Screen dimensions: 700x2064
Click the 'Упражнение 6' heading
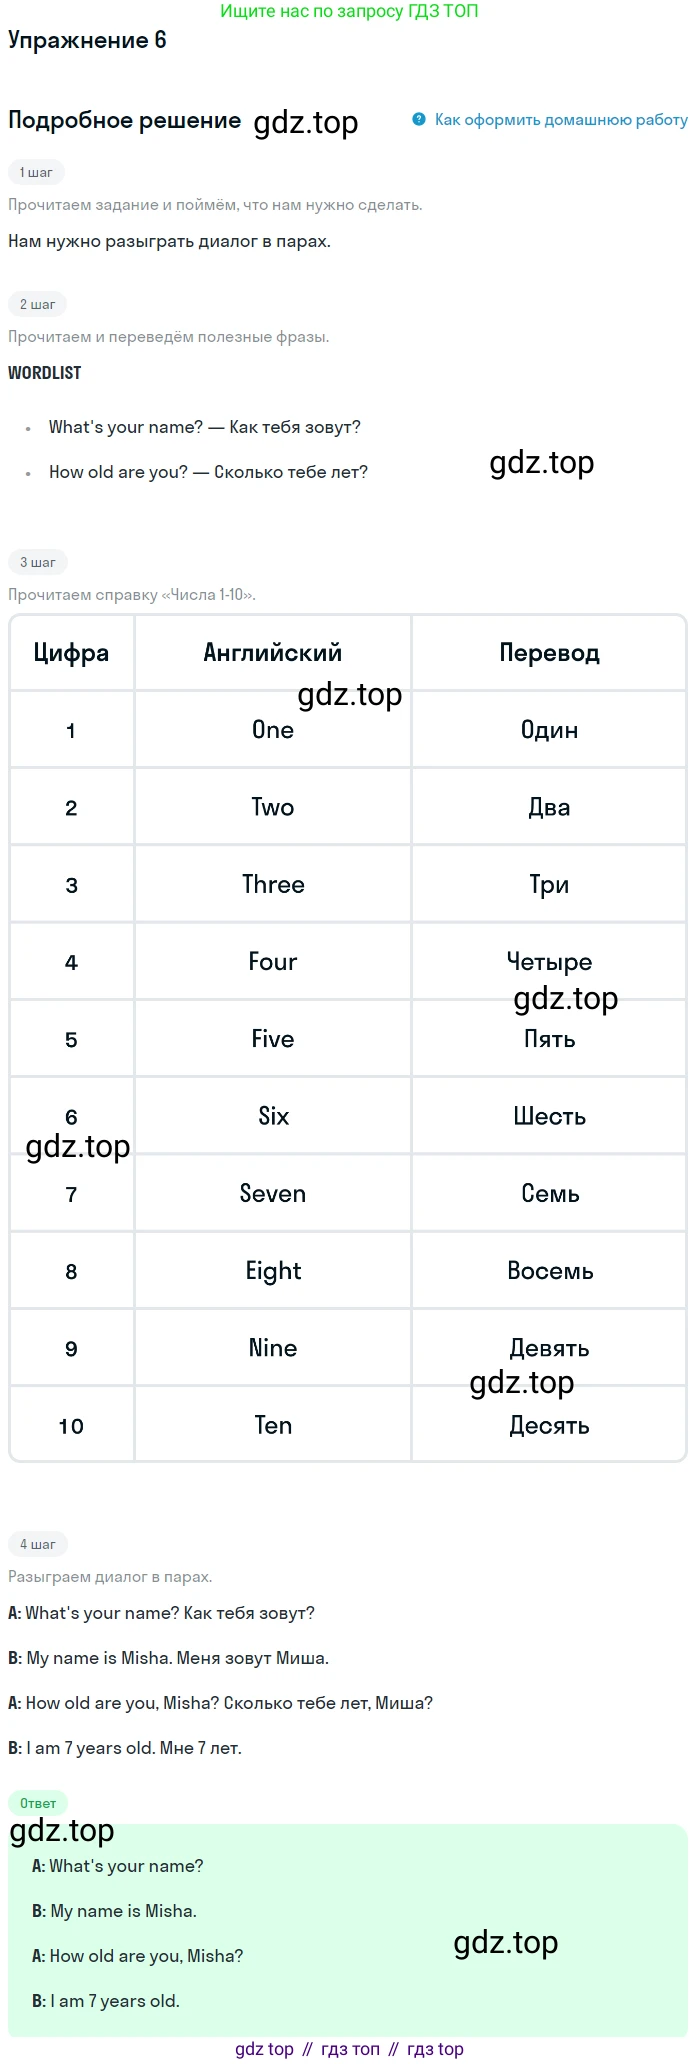pyautogui.click(x=87, y=40)
